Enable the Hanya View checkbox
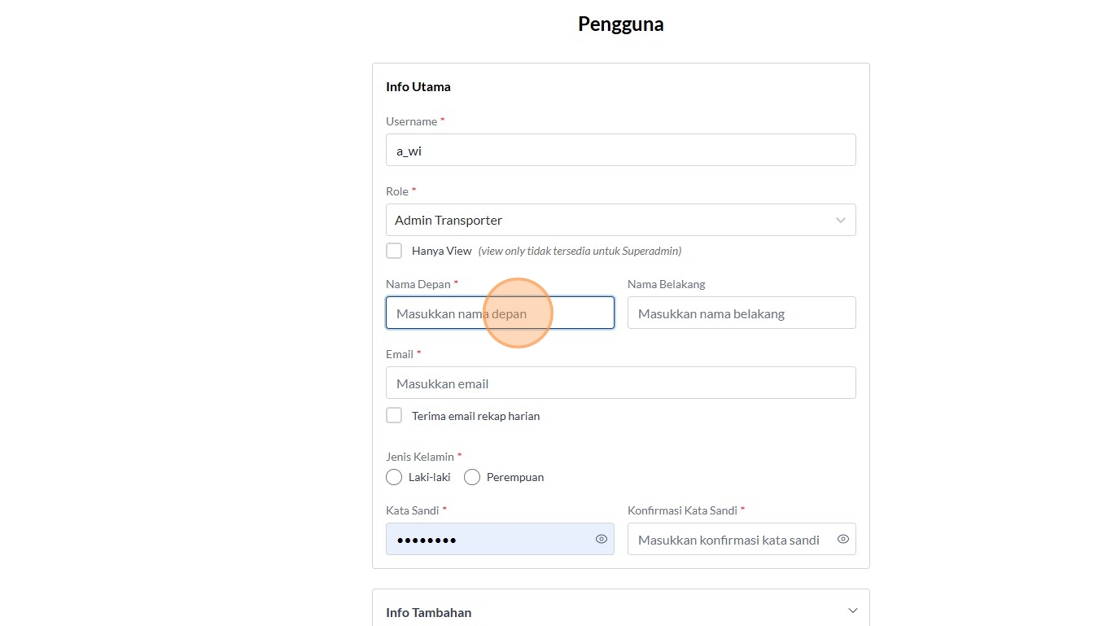The height and width of the screenshot is (626, 1120). pos(394,251)
